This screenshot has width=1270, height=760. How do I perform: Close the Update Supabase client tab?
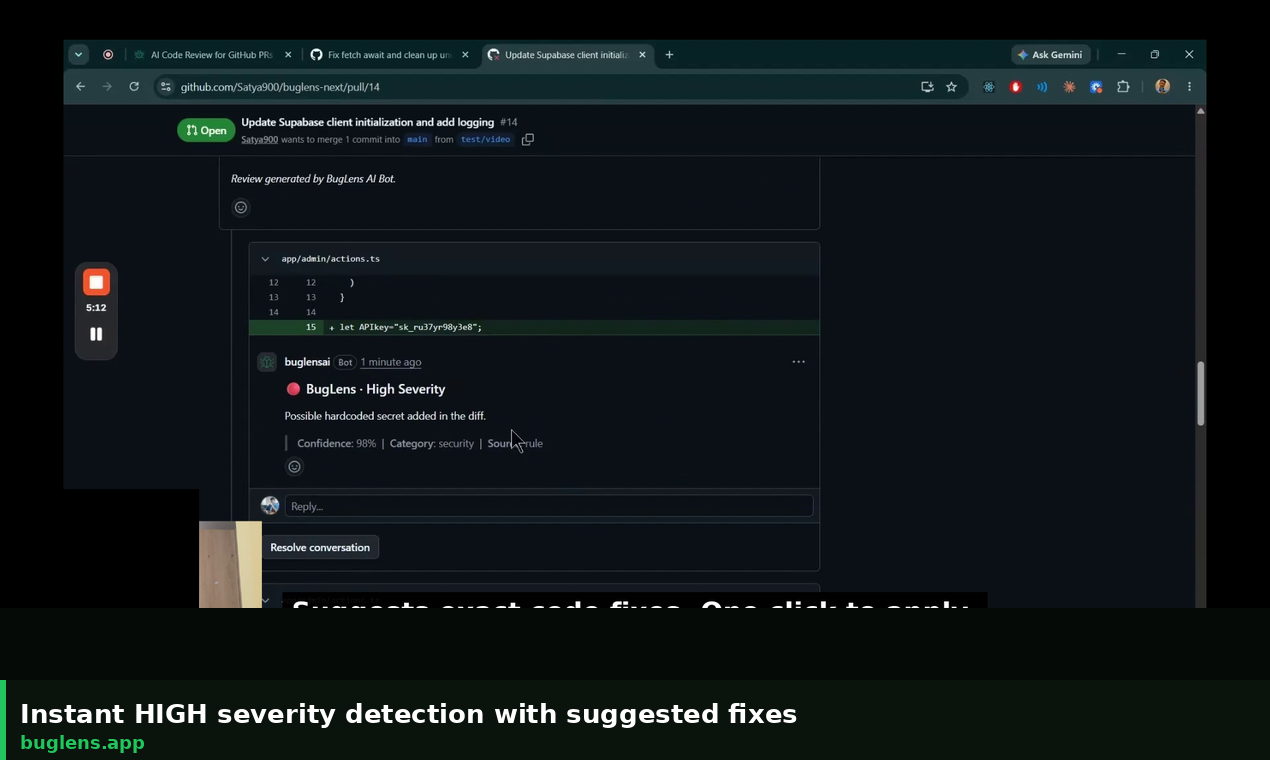tap(642, 55)
